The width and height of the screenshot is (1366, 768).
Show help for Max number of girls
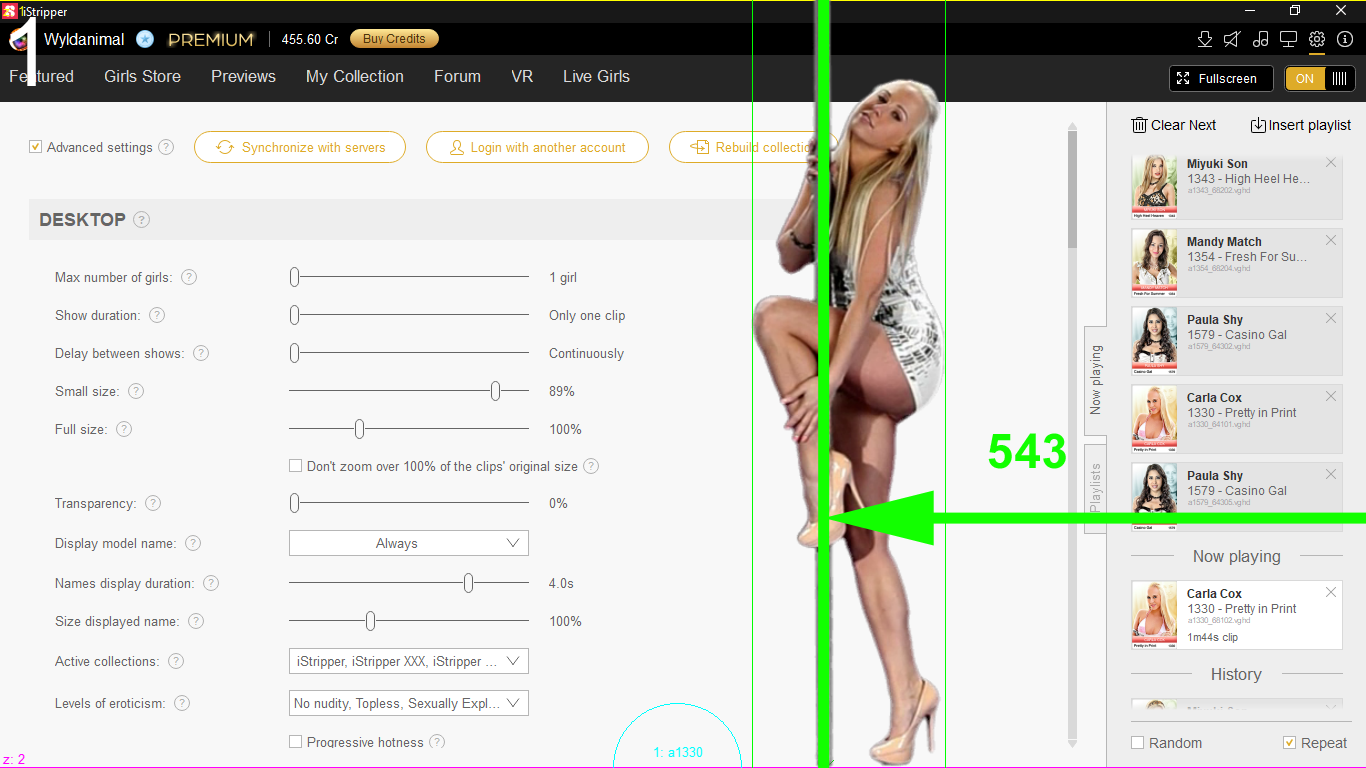(188, 277)
